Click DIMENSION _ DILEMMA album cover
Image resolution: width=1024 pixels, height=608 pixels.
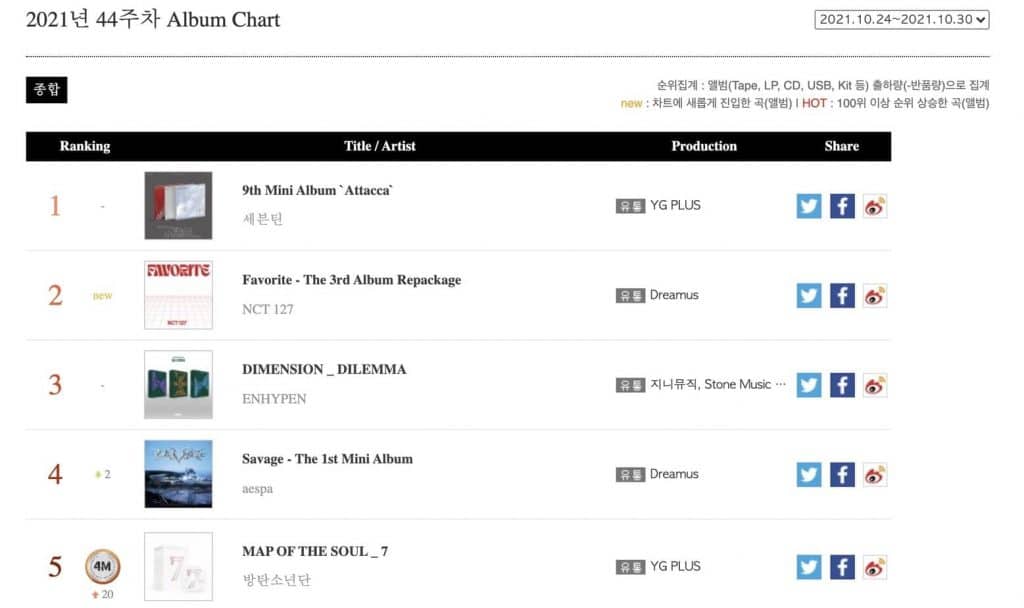178,385
